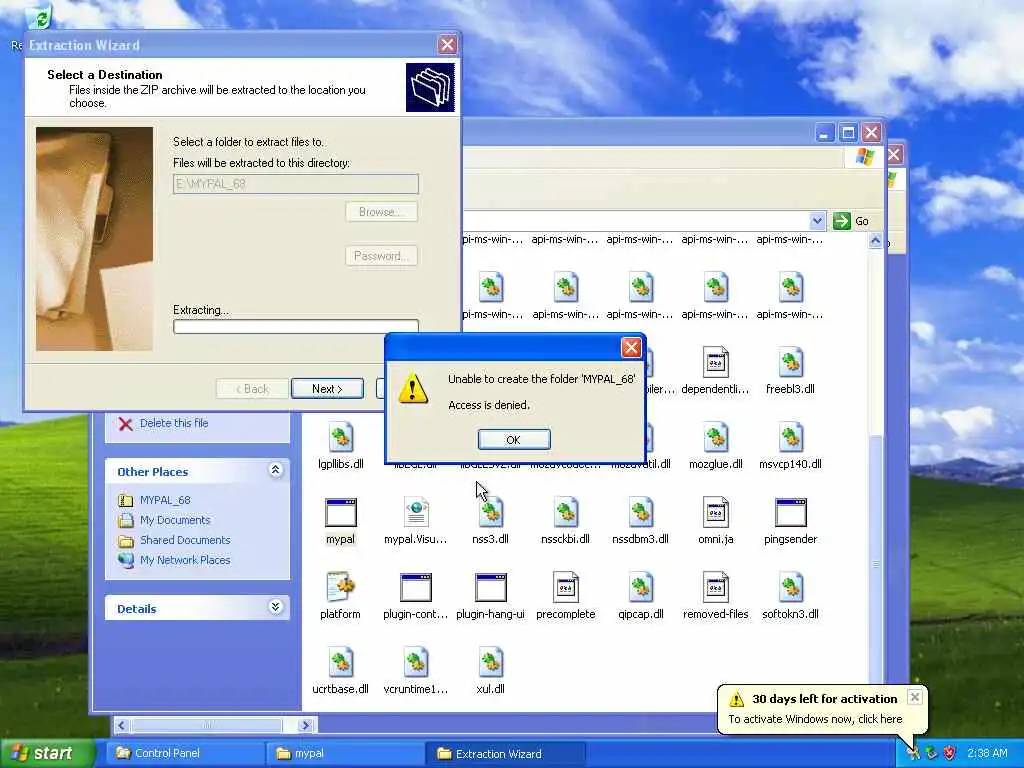
Task: Minimize the mypal explorer window
Action: (x=825, y=133)
